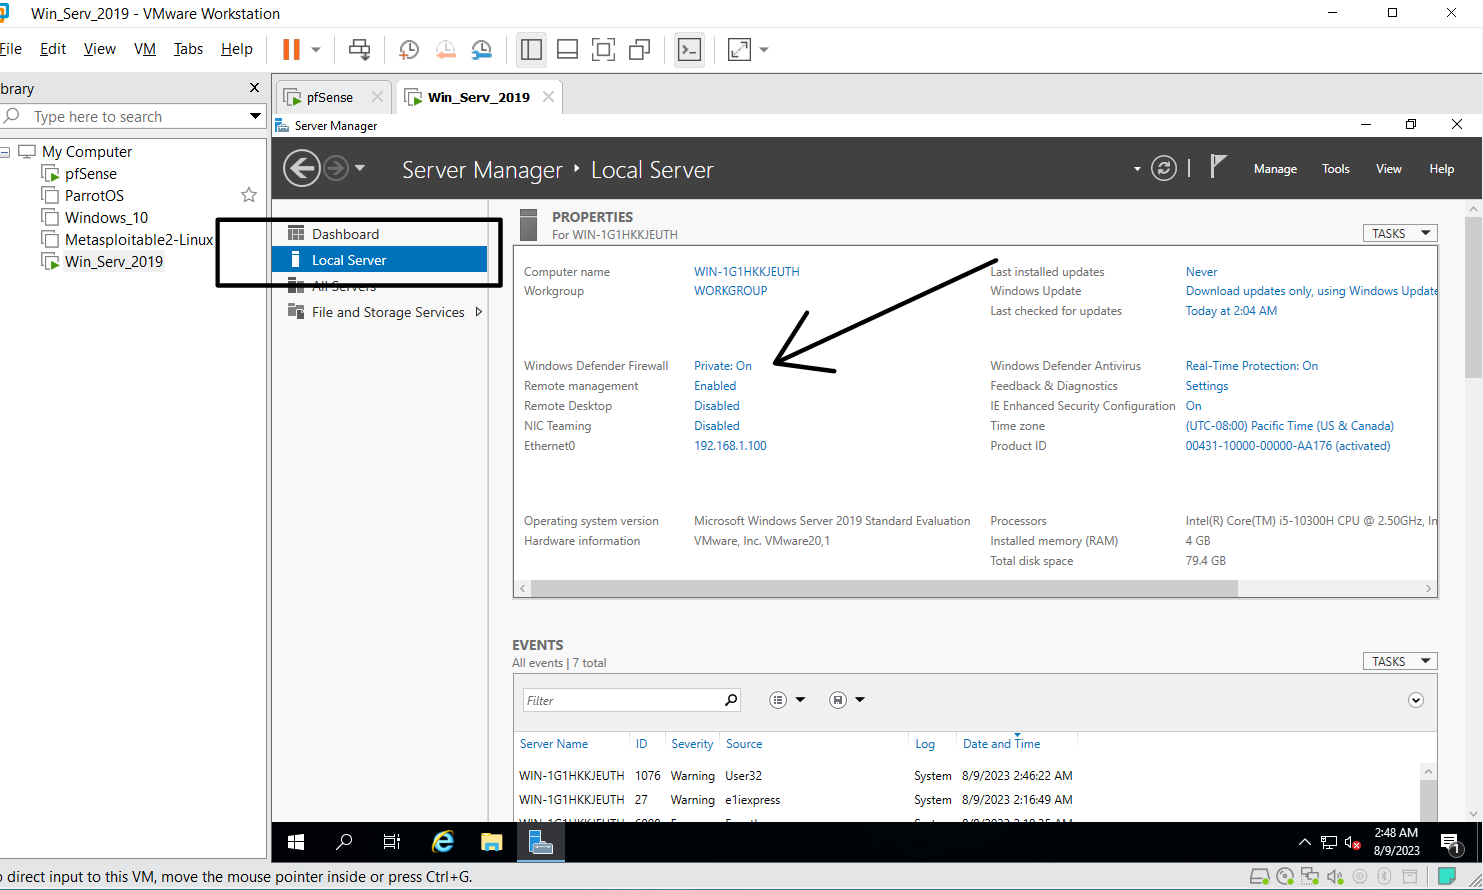Take a snapshot of this VM
1483x890 pixels.
pos(409,49)
